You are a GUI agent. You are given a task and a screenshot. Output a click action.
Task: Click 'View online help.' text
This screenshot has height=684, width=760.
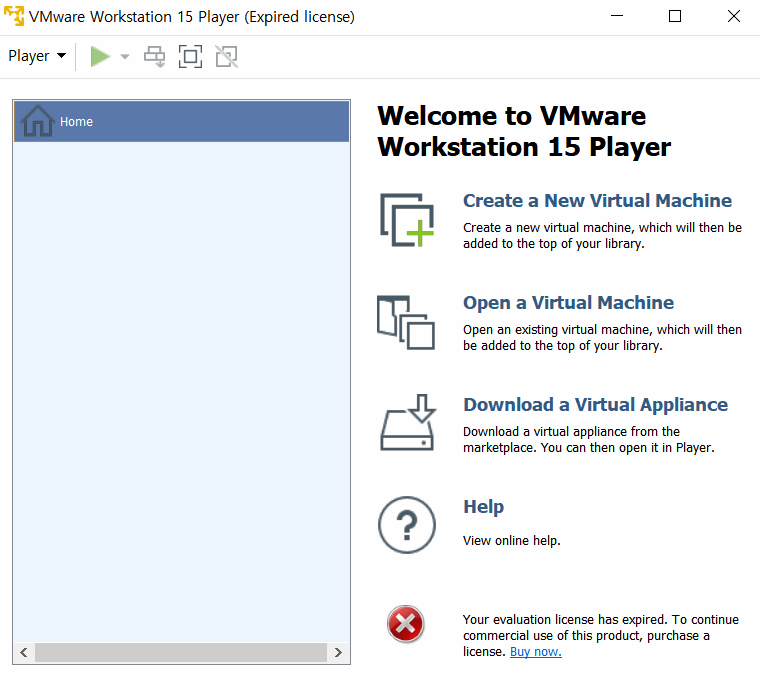coord(511,541)
